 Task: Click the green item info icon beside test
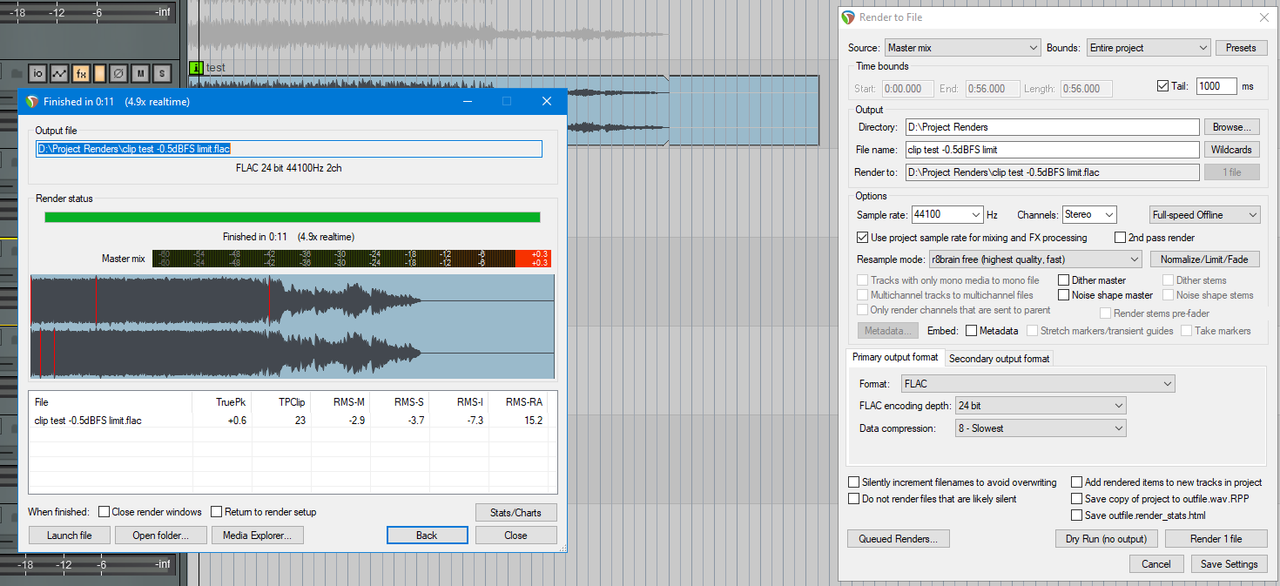click(196, 68)
